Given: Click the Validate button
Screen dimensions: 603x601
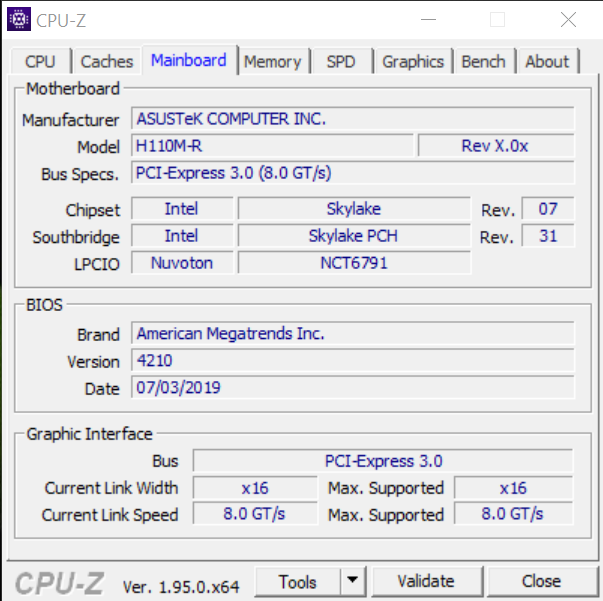Looking at the screenshot, I should pyautogui.click(x=426, y=581).
